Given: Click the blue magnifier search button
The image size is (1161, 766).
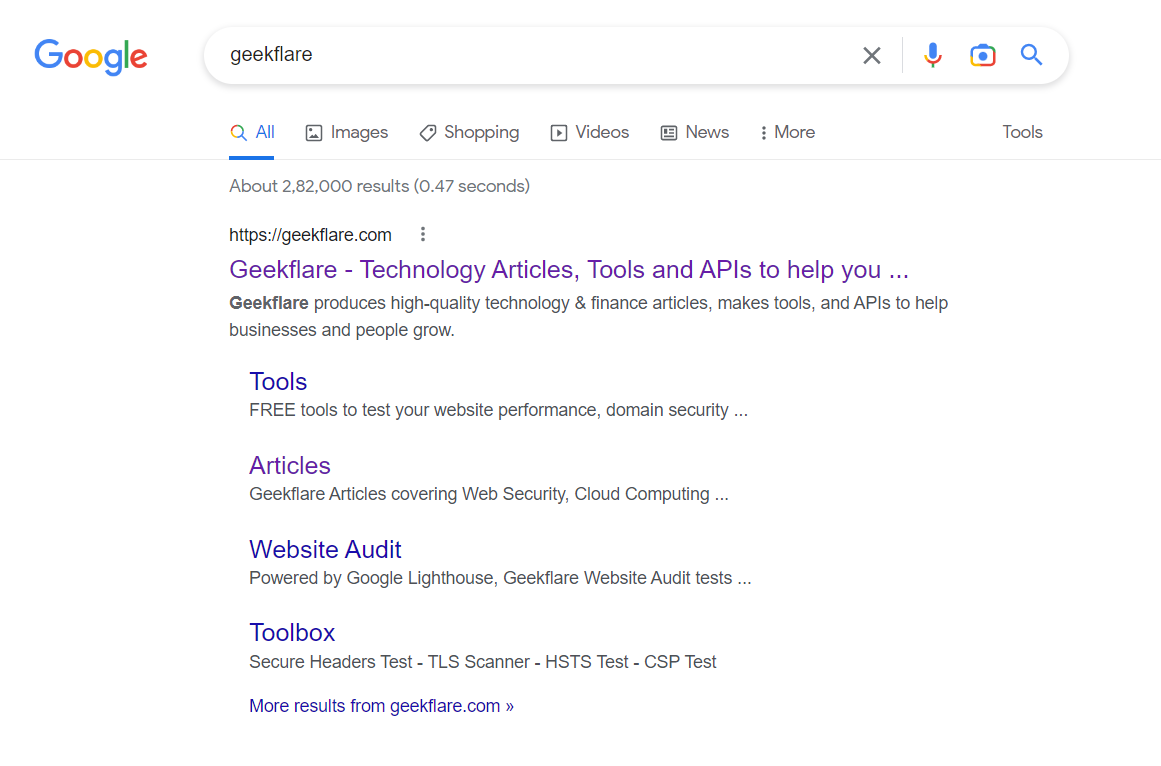Looking at the screenshot, I should [x=1031, y=55].
